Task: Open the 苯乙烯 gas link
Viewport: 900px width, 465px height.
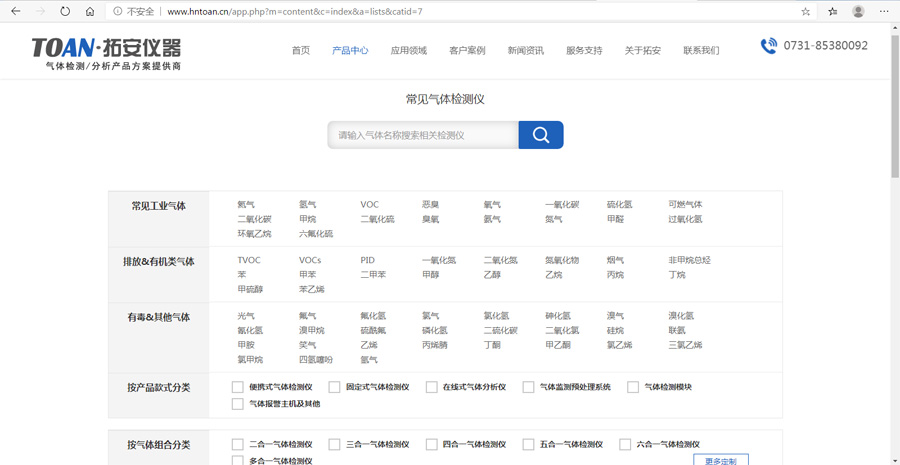Action: coord(312,289)
